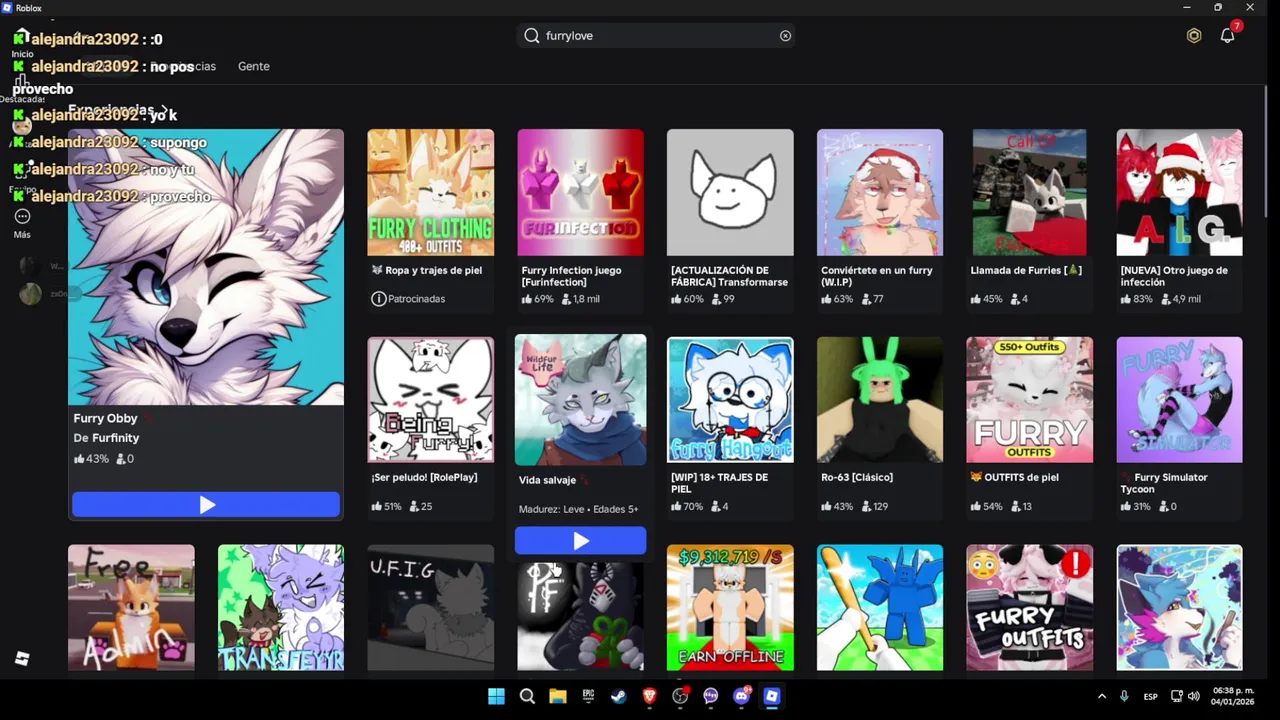Click the Patrocinadas info icon
This screenshot has width=1280, height=720.
[x=378, y=299]
